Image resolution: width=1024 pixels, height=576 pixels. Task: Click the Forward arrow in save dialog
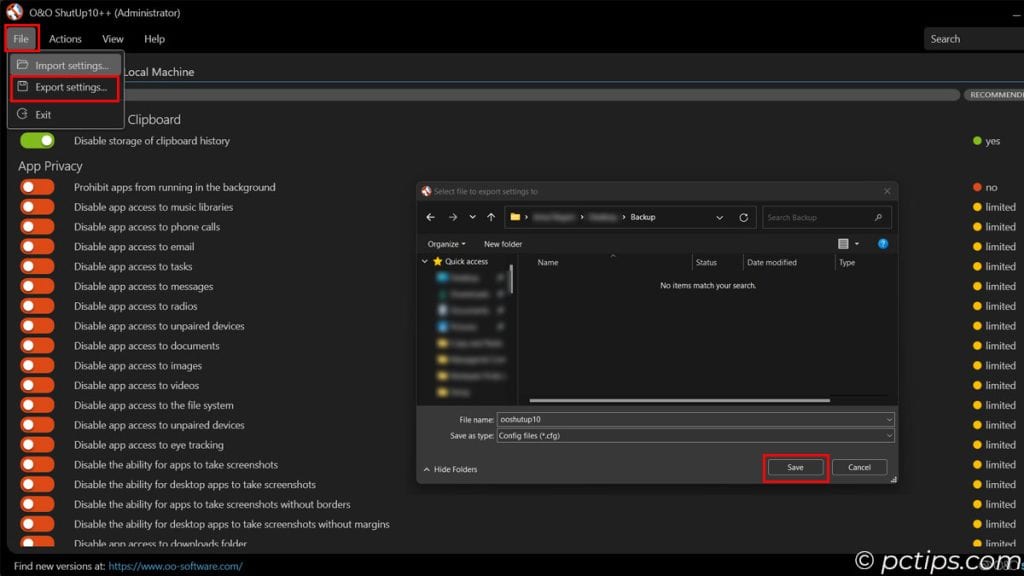[451, 217]
